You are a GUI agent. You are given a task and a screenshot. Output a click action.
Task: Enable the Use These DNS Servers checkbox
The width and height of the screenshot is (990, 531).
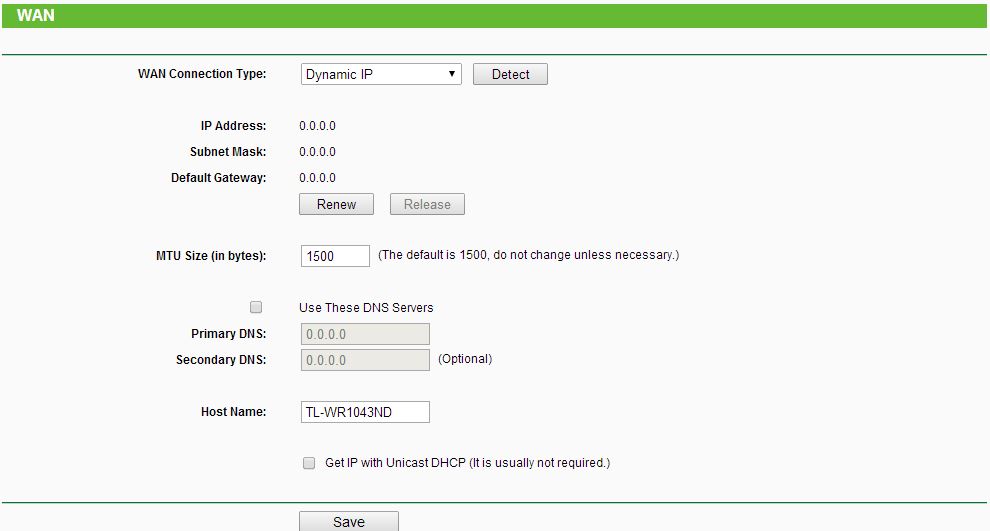tap(256, 307)
